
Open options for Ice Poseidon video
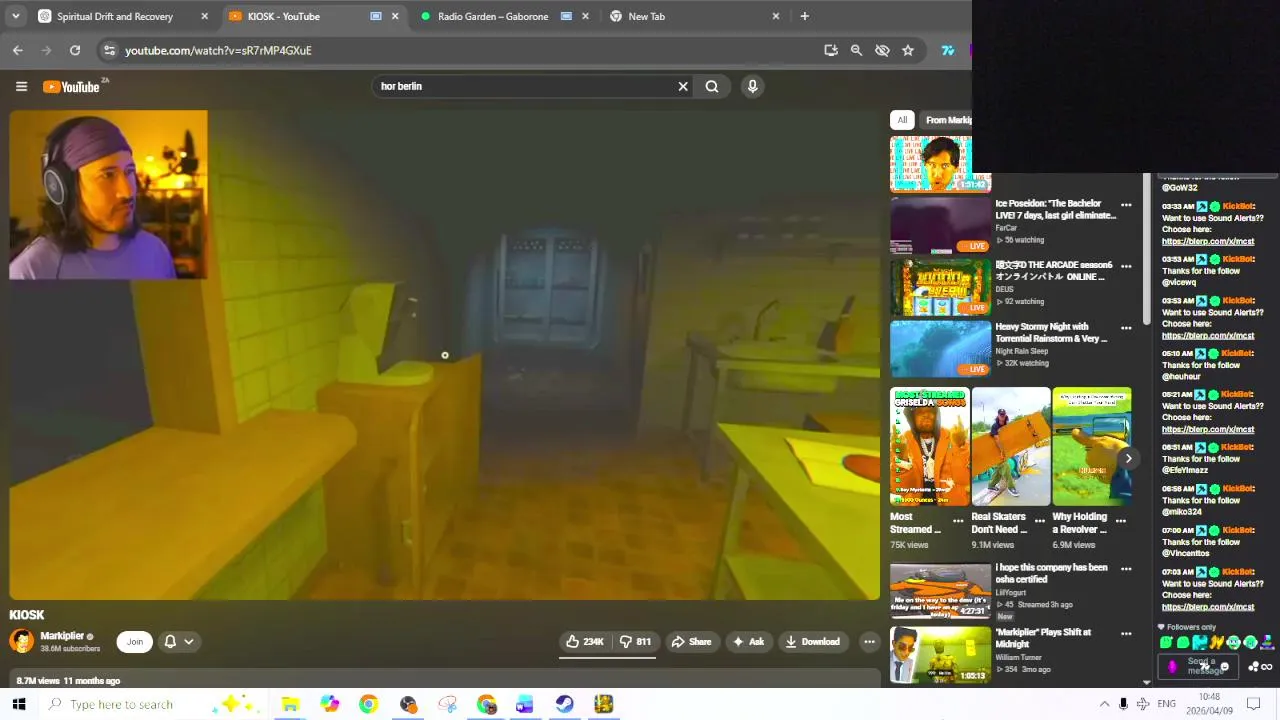1126,205
